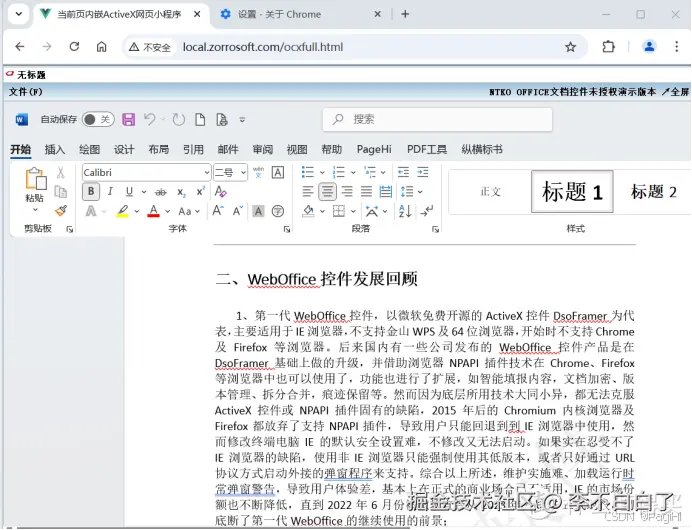Decrease paragraph indent
Viewport: 692px width, 530px height.
pos(403,172)
